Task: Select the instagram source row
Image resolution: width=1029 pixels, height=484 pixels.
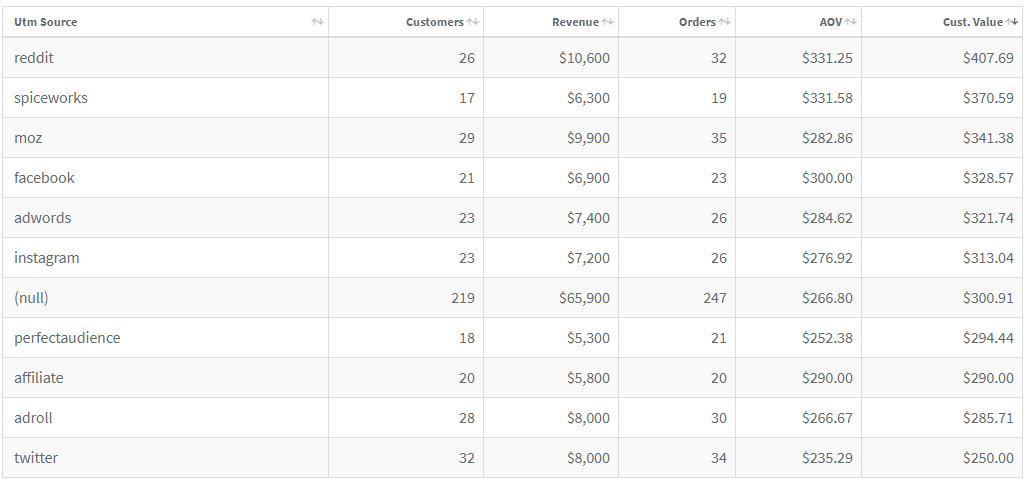Action: 513,258
